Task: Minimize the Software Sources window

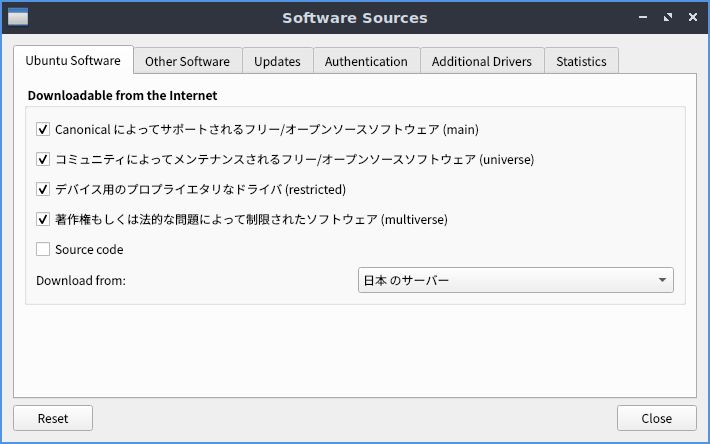Action: 643,18
